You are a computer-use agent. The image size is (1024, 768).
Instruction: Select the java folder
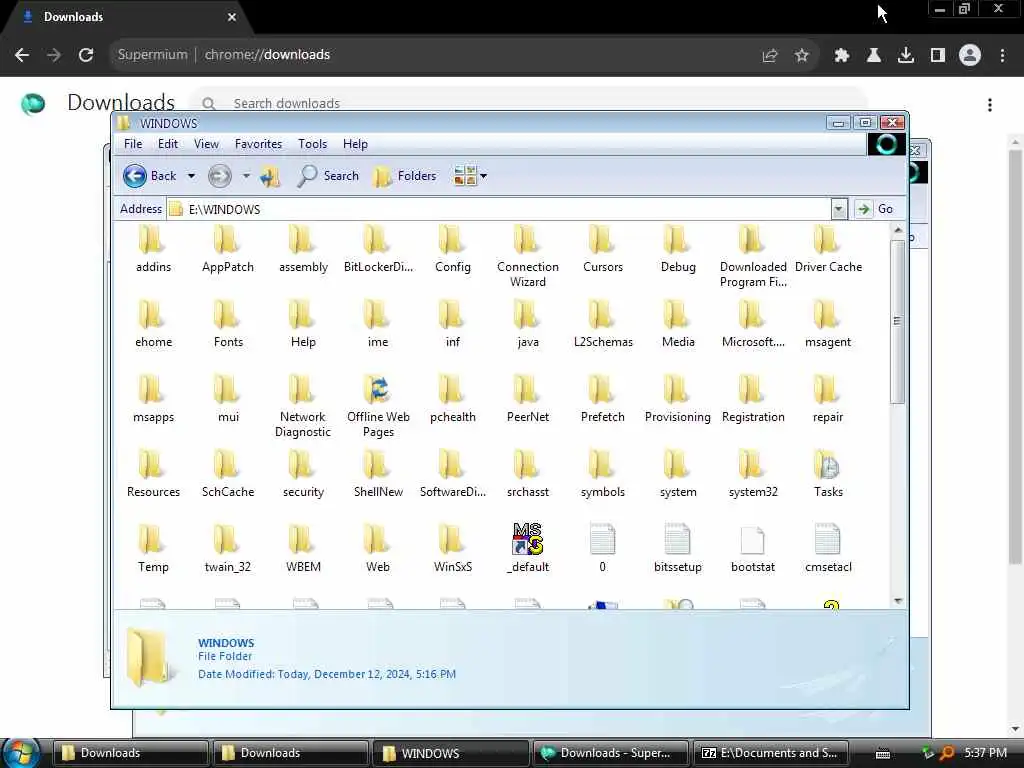point(528,325)
